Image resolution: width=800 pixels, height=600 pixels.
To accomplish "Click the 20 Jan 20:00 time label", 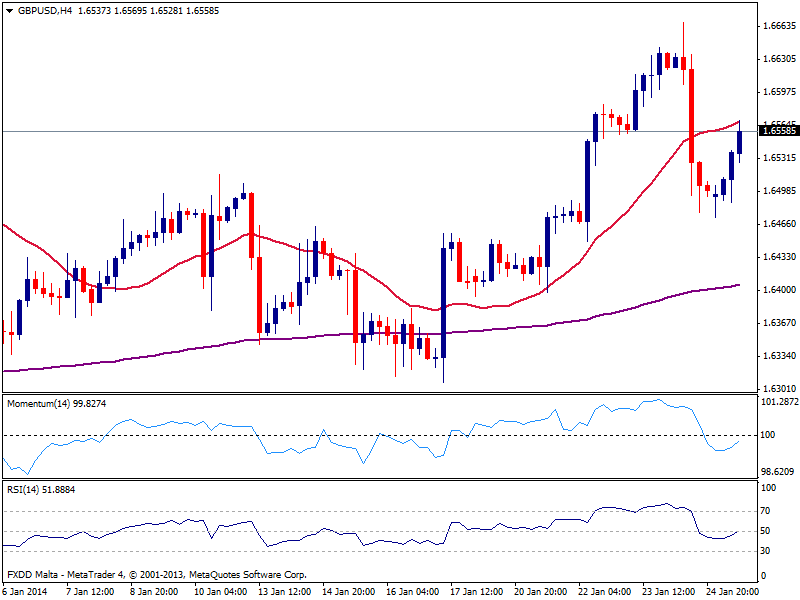I will point(540,591).
